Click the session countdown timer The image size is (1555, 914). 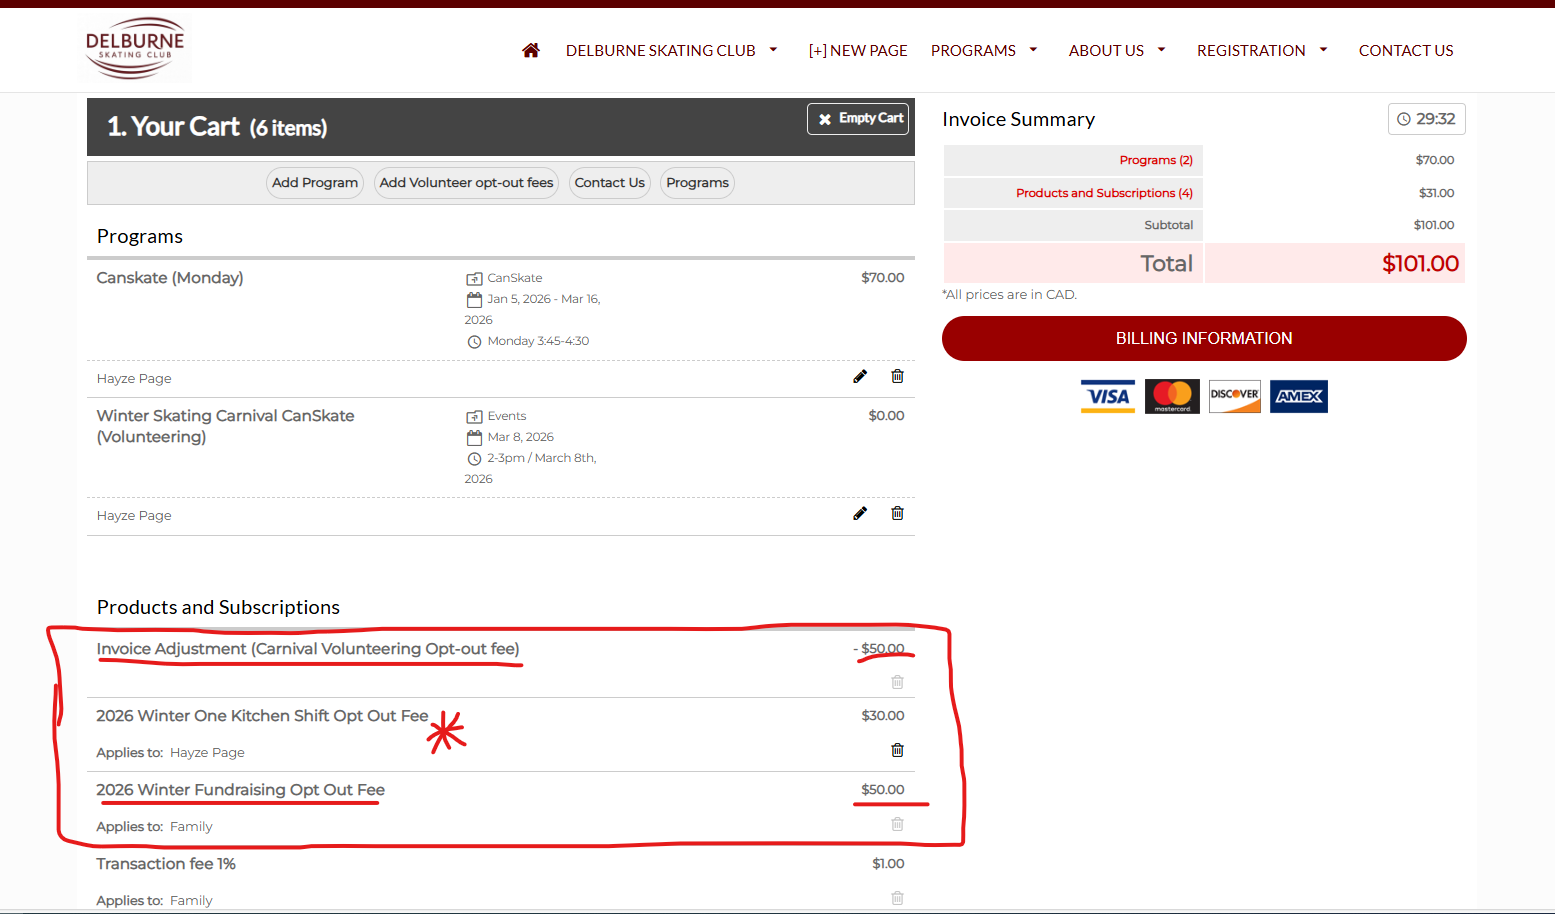point(1426,119)
